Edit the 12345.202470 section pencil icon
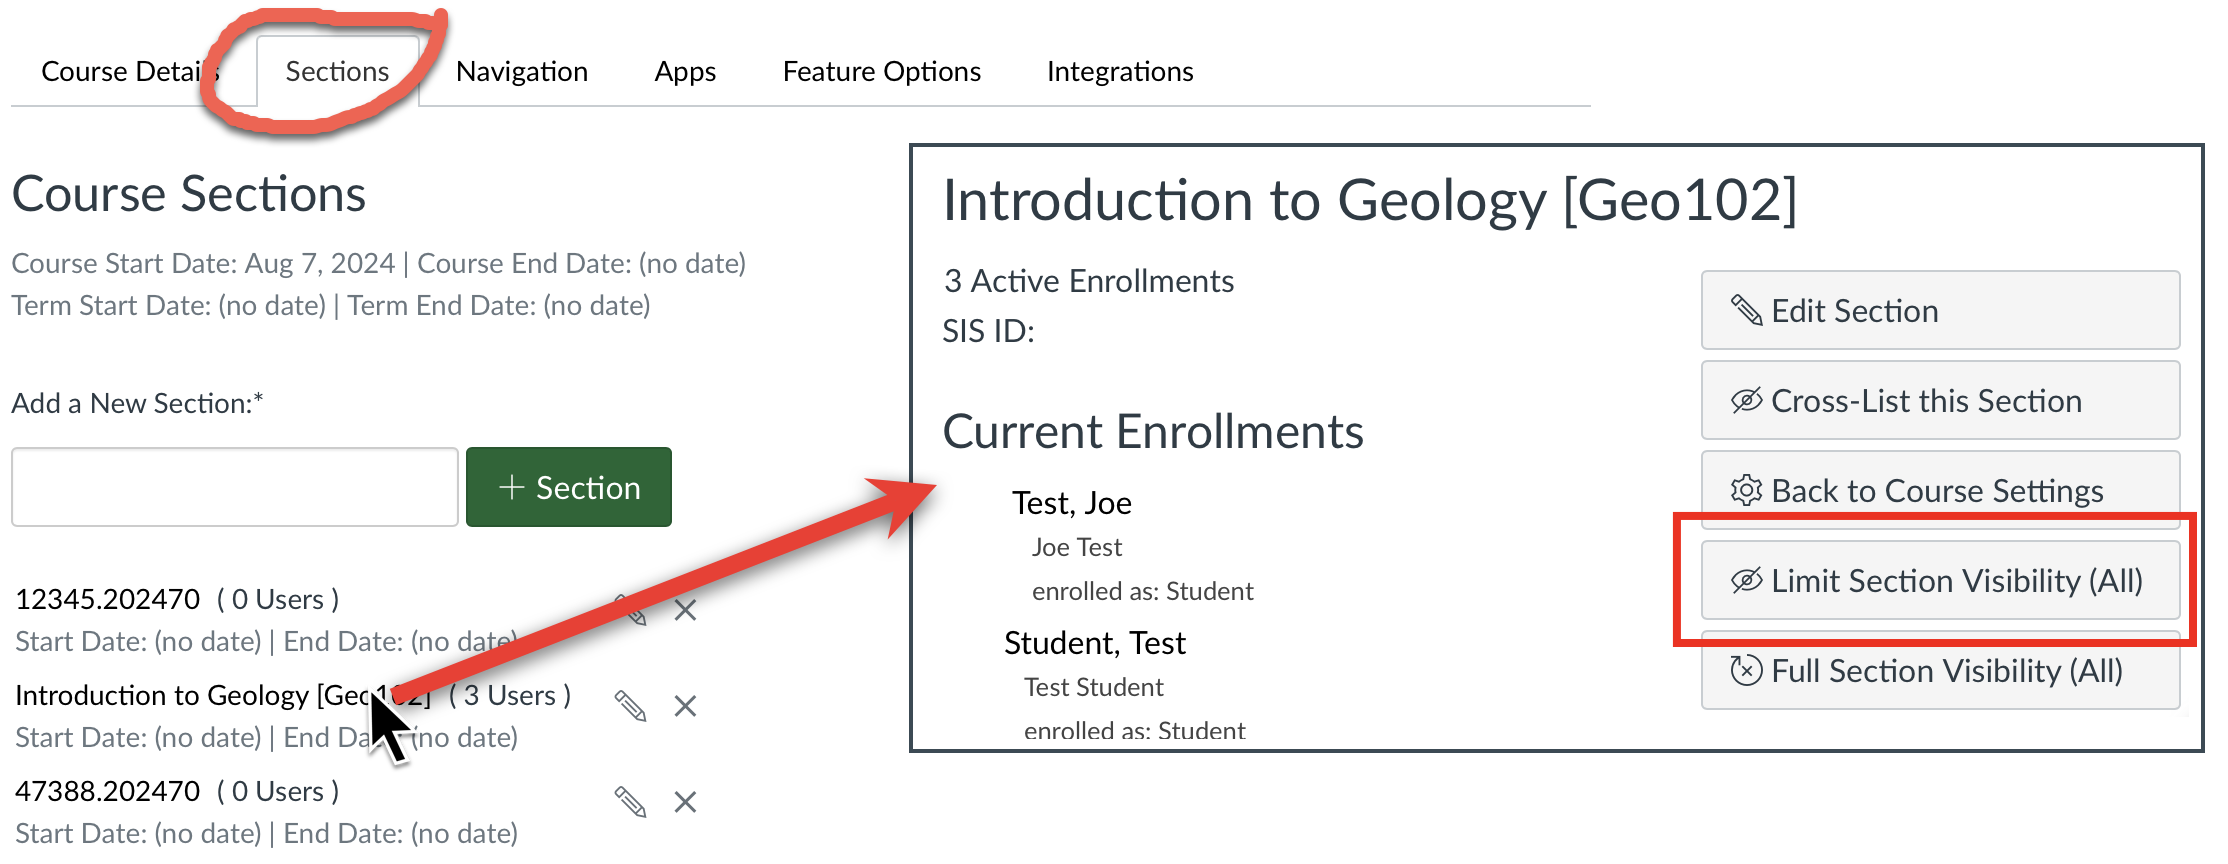2228x864 pixels. 632,610
